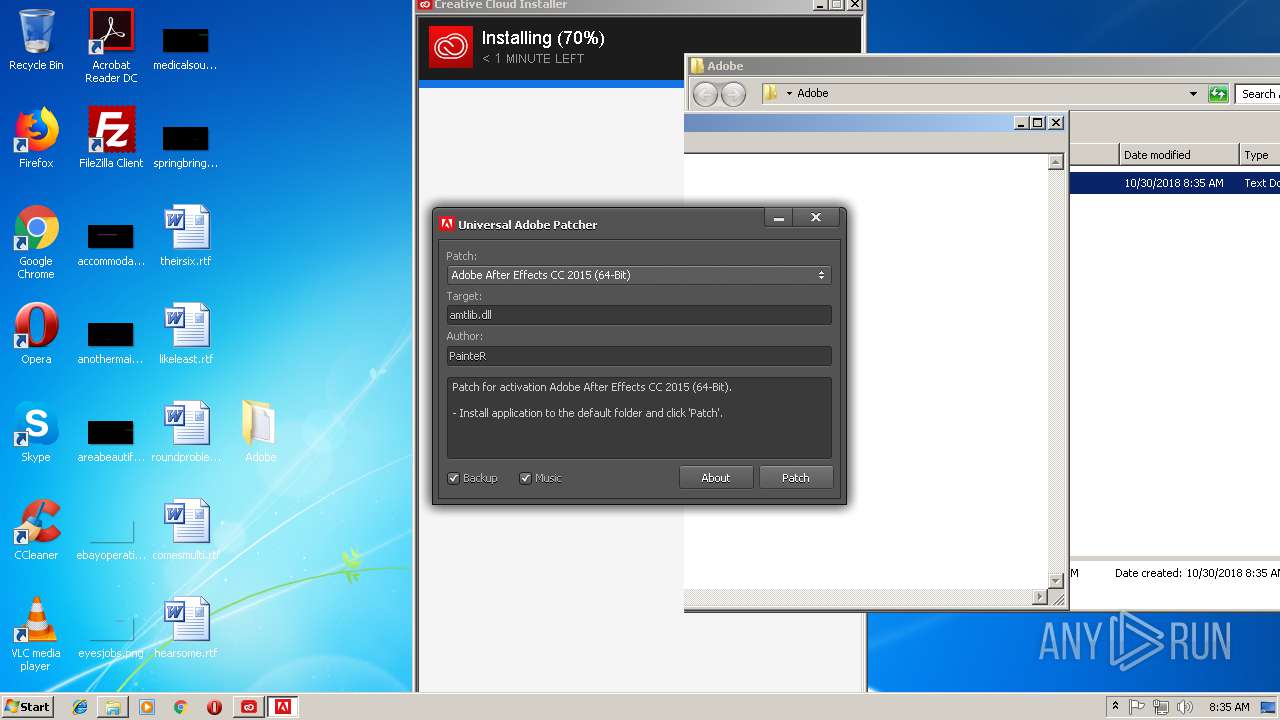Viewport: 1280px width, 720px height.
Task: Open the Patch selection dropdown
Action: 638,275
